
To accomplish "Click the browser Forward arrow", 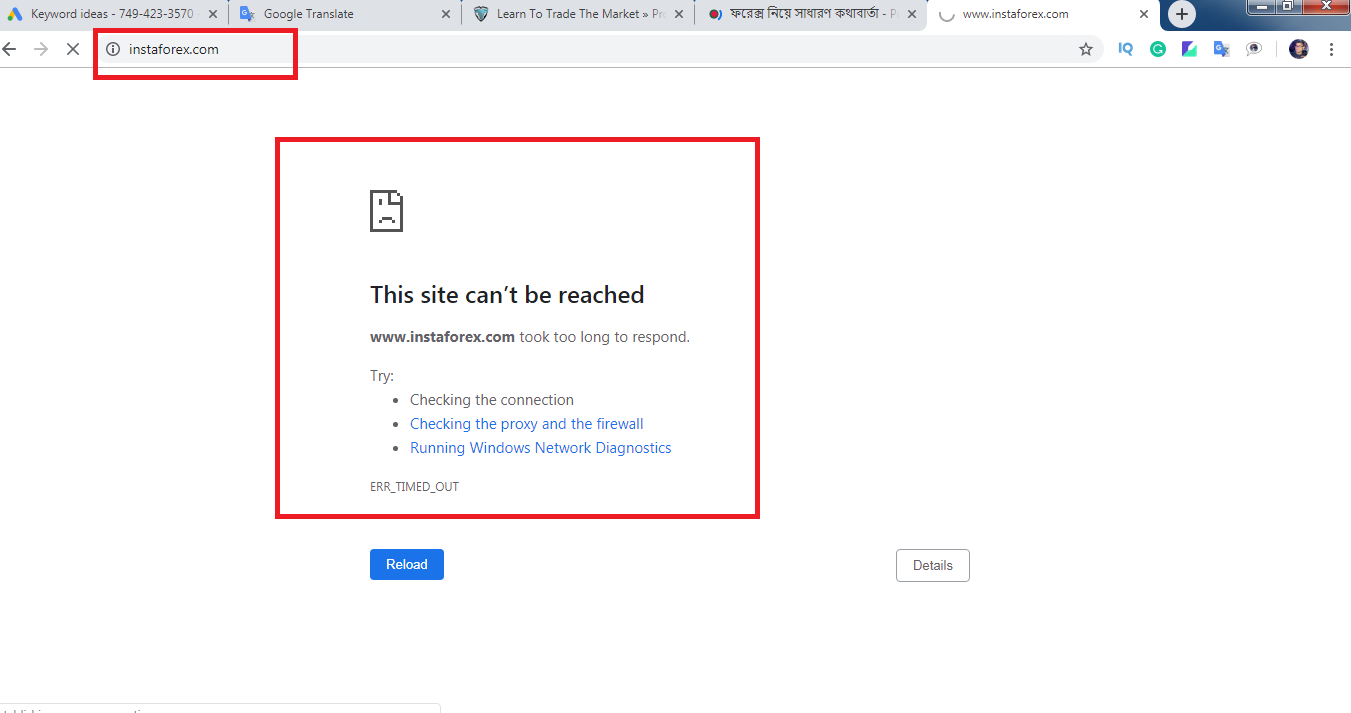I will pos(41,49).
